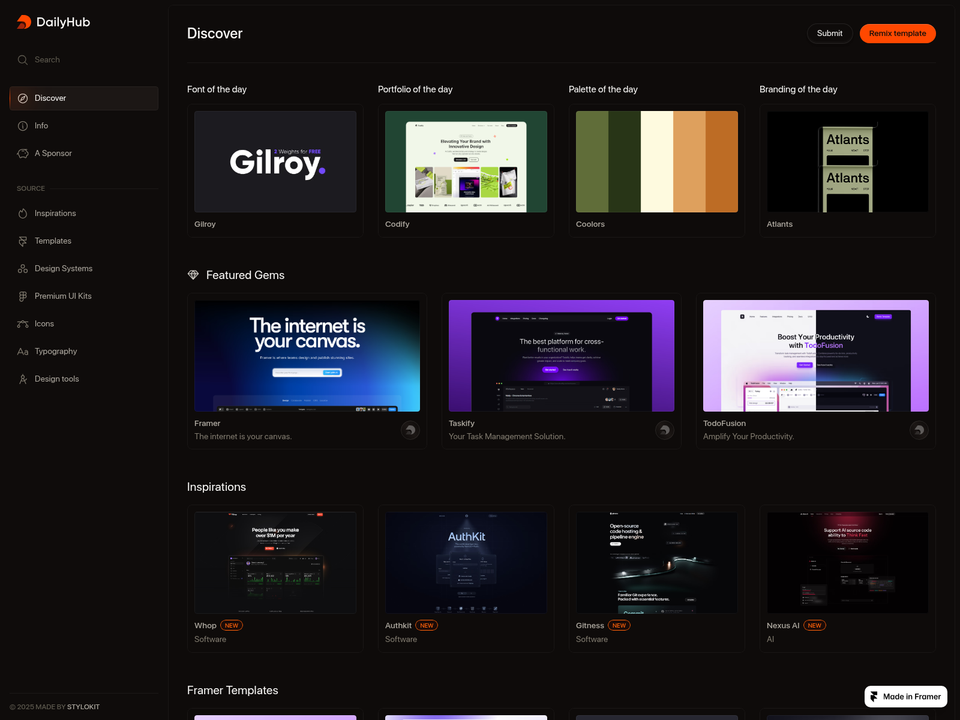Follow the STYLOKIT footer link

click(83, 707)
